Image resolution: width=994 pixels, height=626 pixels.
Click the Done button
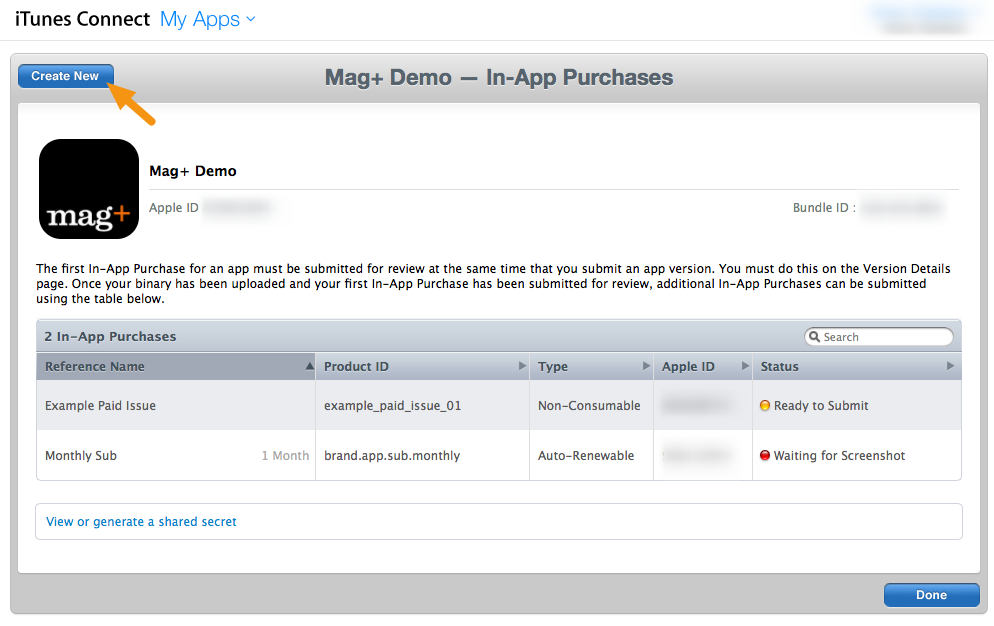(931, 595)
